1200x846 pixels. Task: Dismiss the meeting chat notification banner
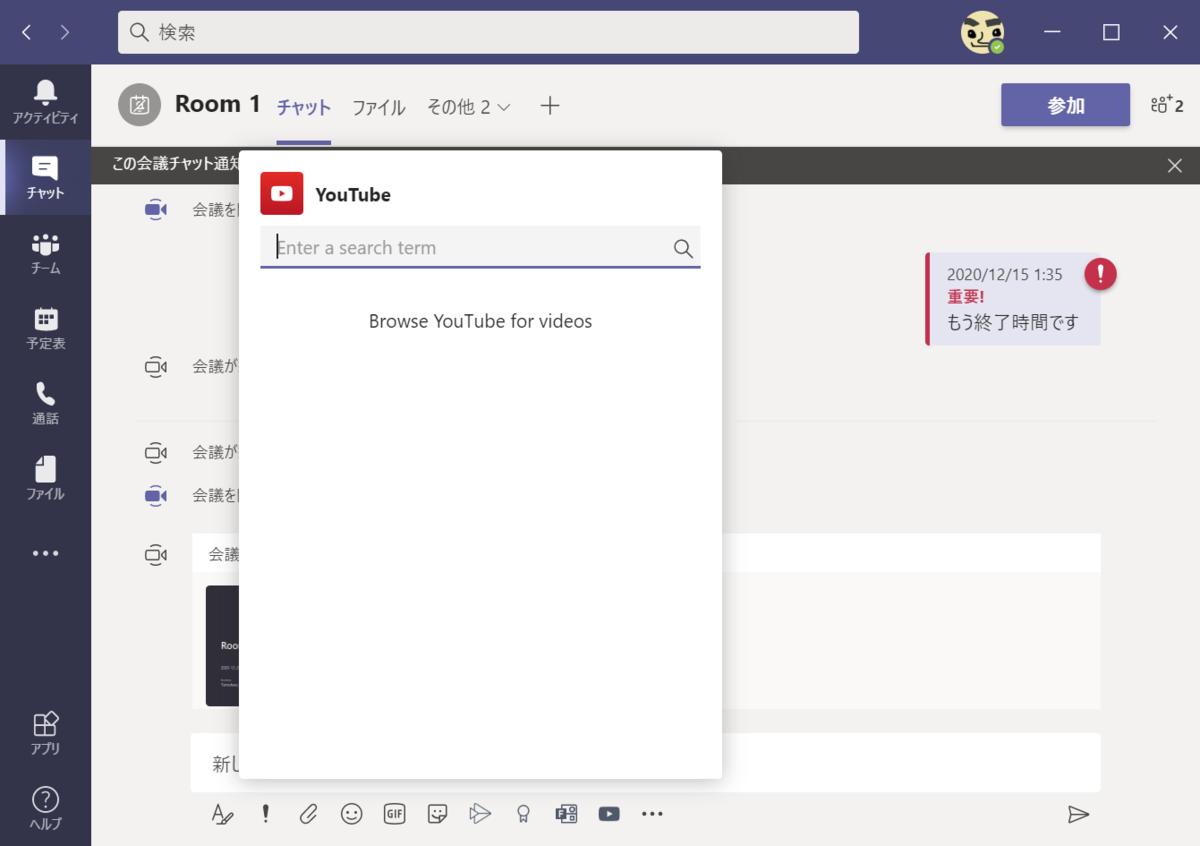[1175, 166]
